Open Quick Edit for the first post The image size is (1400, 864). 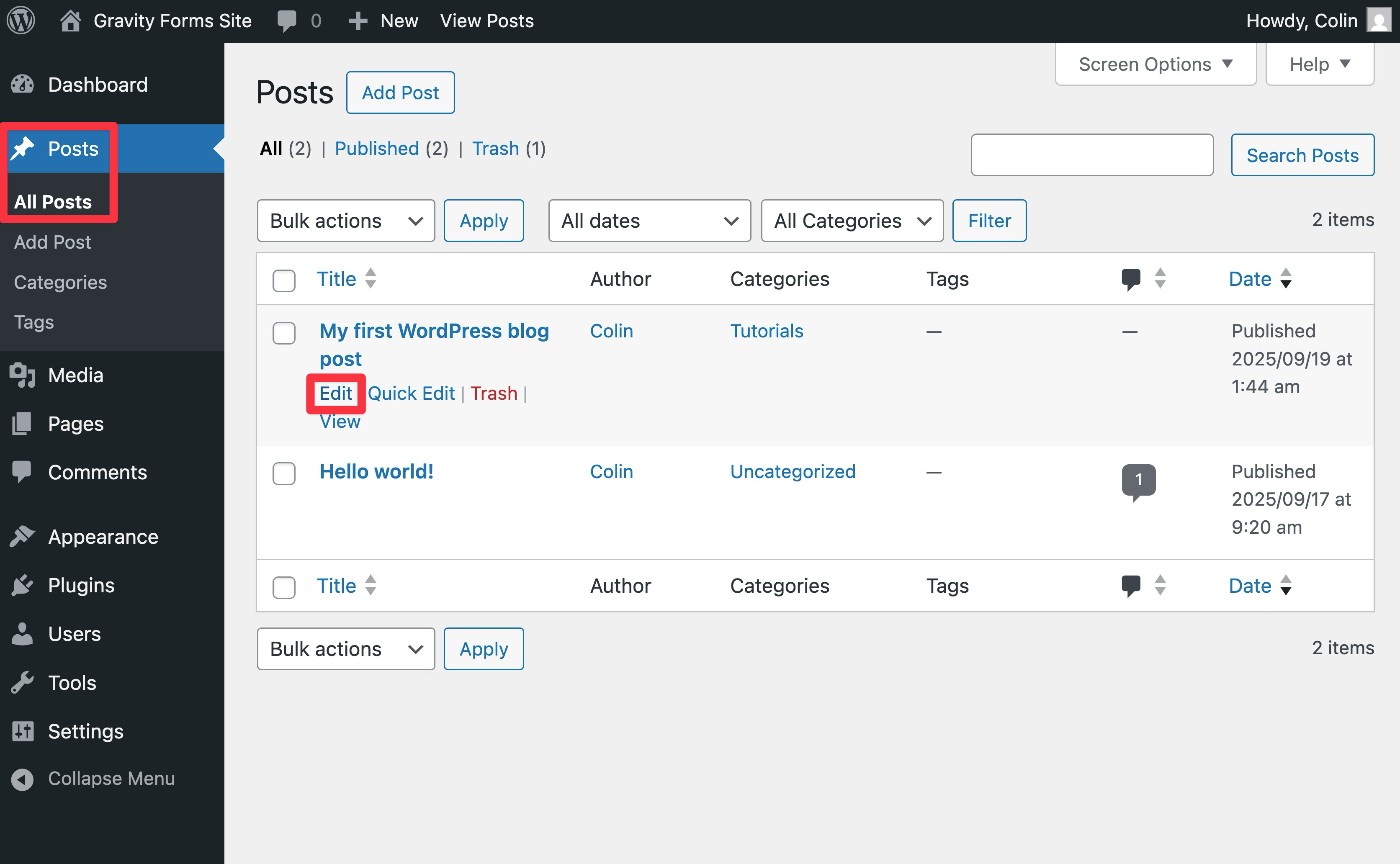coord(411,393)
